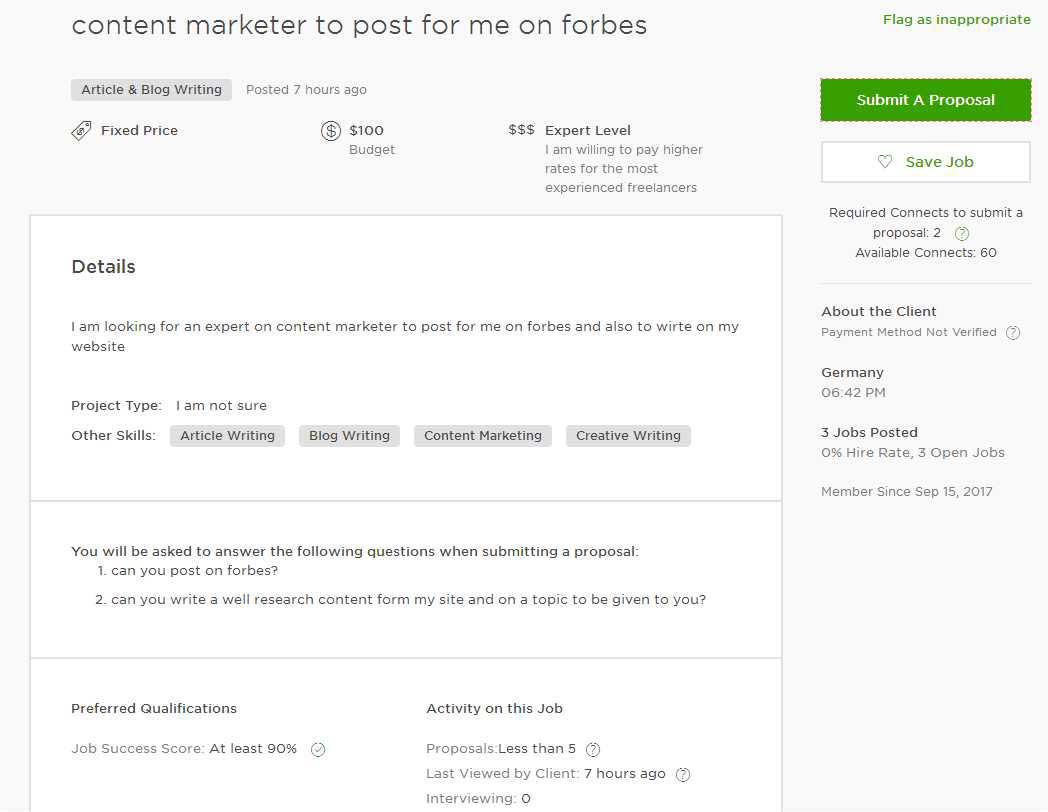Image resolution: width=1048 pixels, height=812 pixels.
Task: Click 'Available Connects: 60' text
Action: (926, 253)
